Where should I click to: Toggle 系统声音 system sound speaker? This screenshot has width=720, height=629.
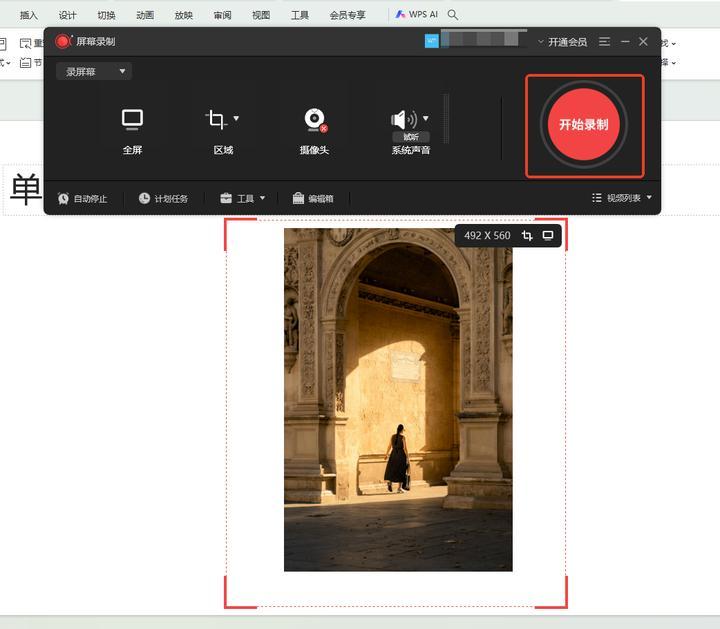404,120
